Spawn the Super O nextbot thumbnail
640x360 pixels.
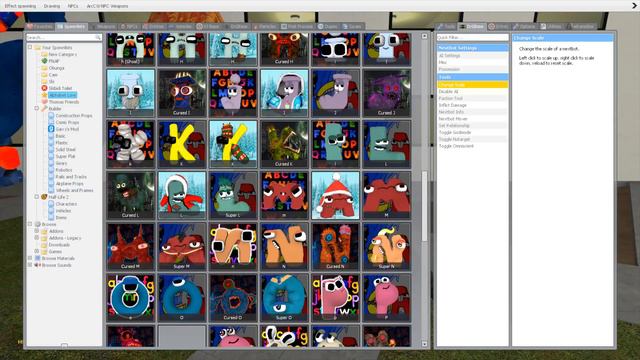pos(284,298)
